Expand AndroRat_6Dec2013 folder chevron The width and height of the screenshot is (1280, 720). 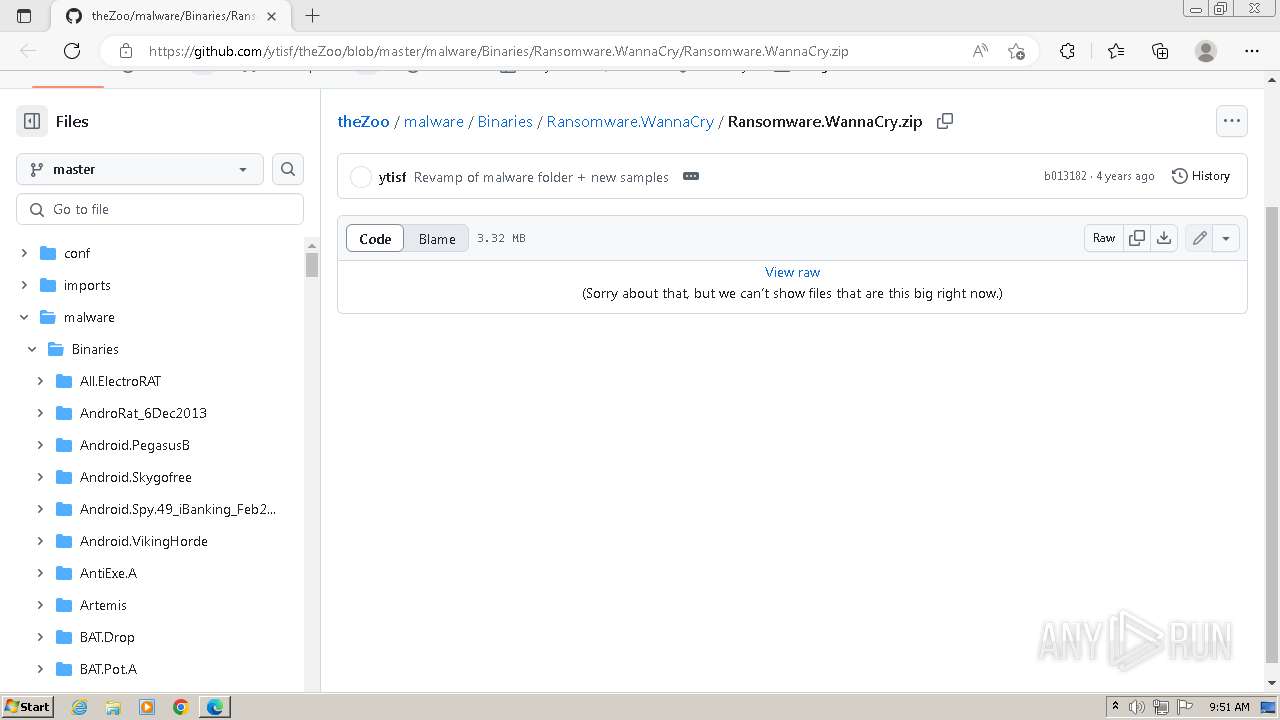tap(40, 413)
